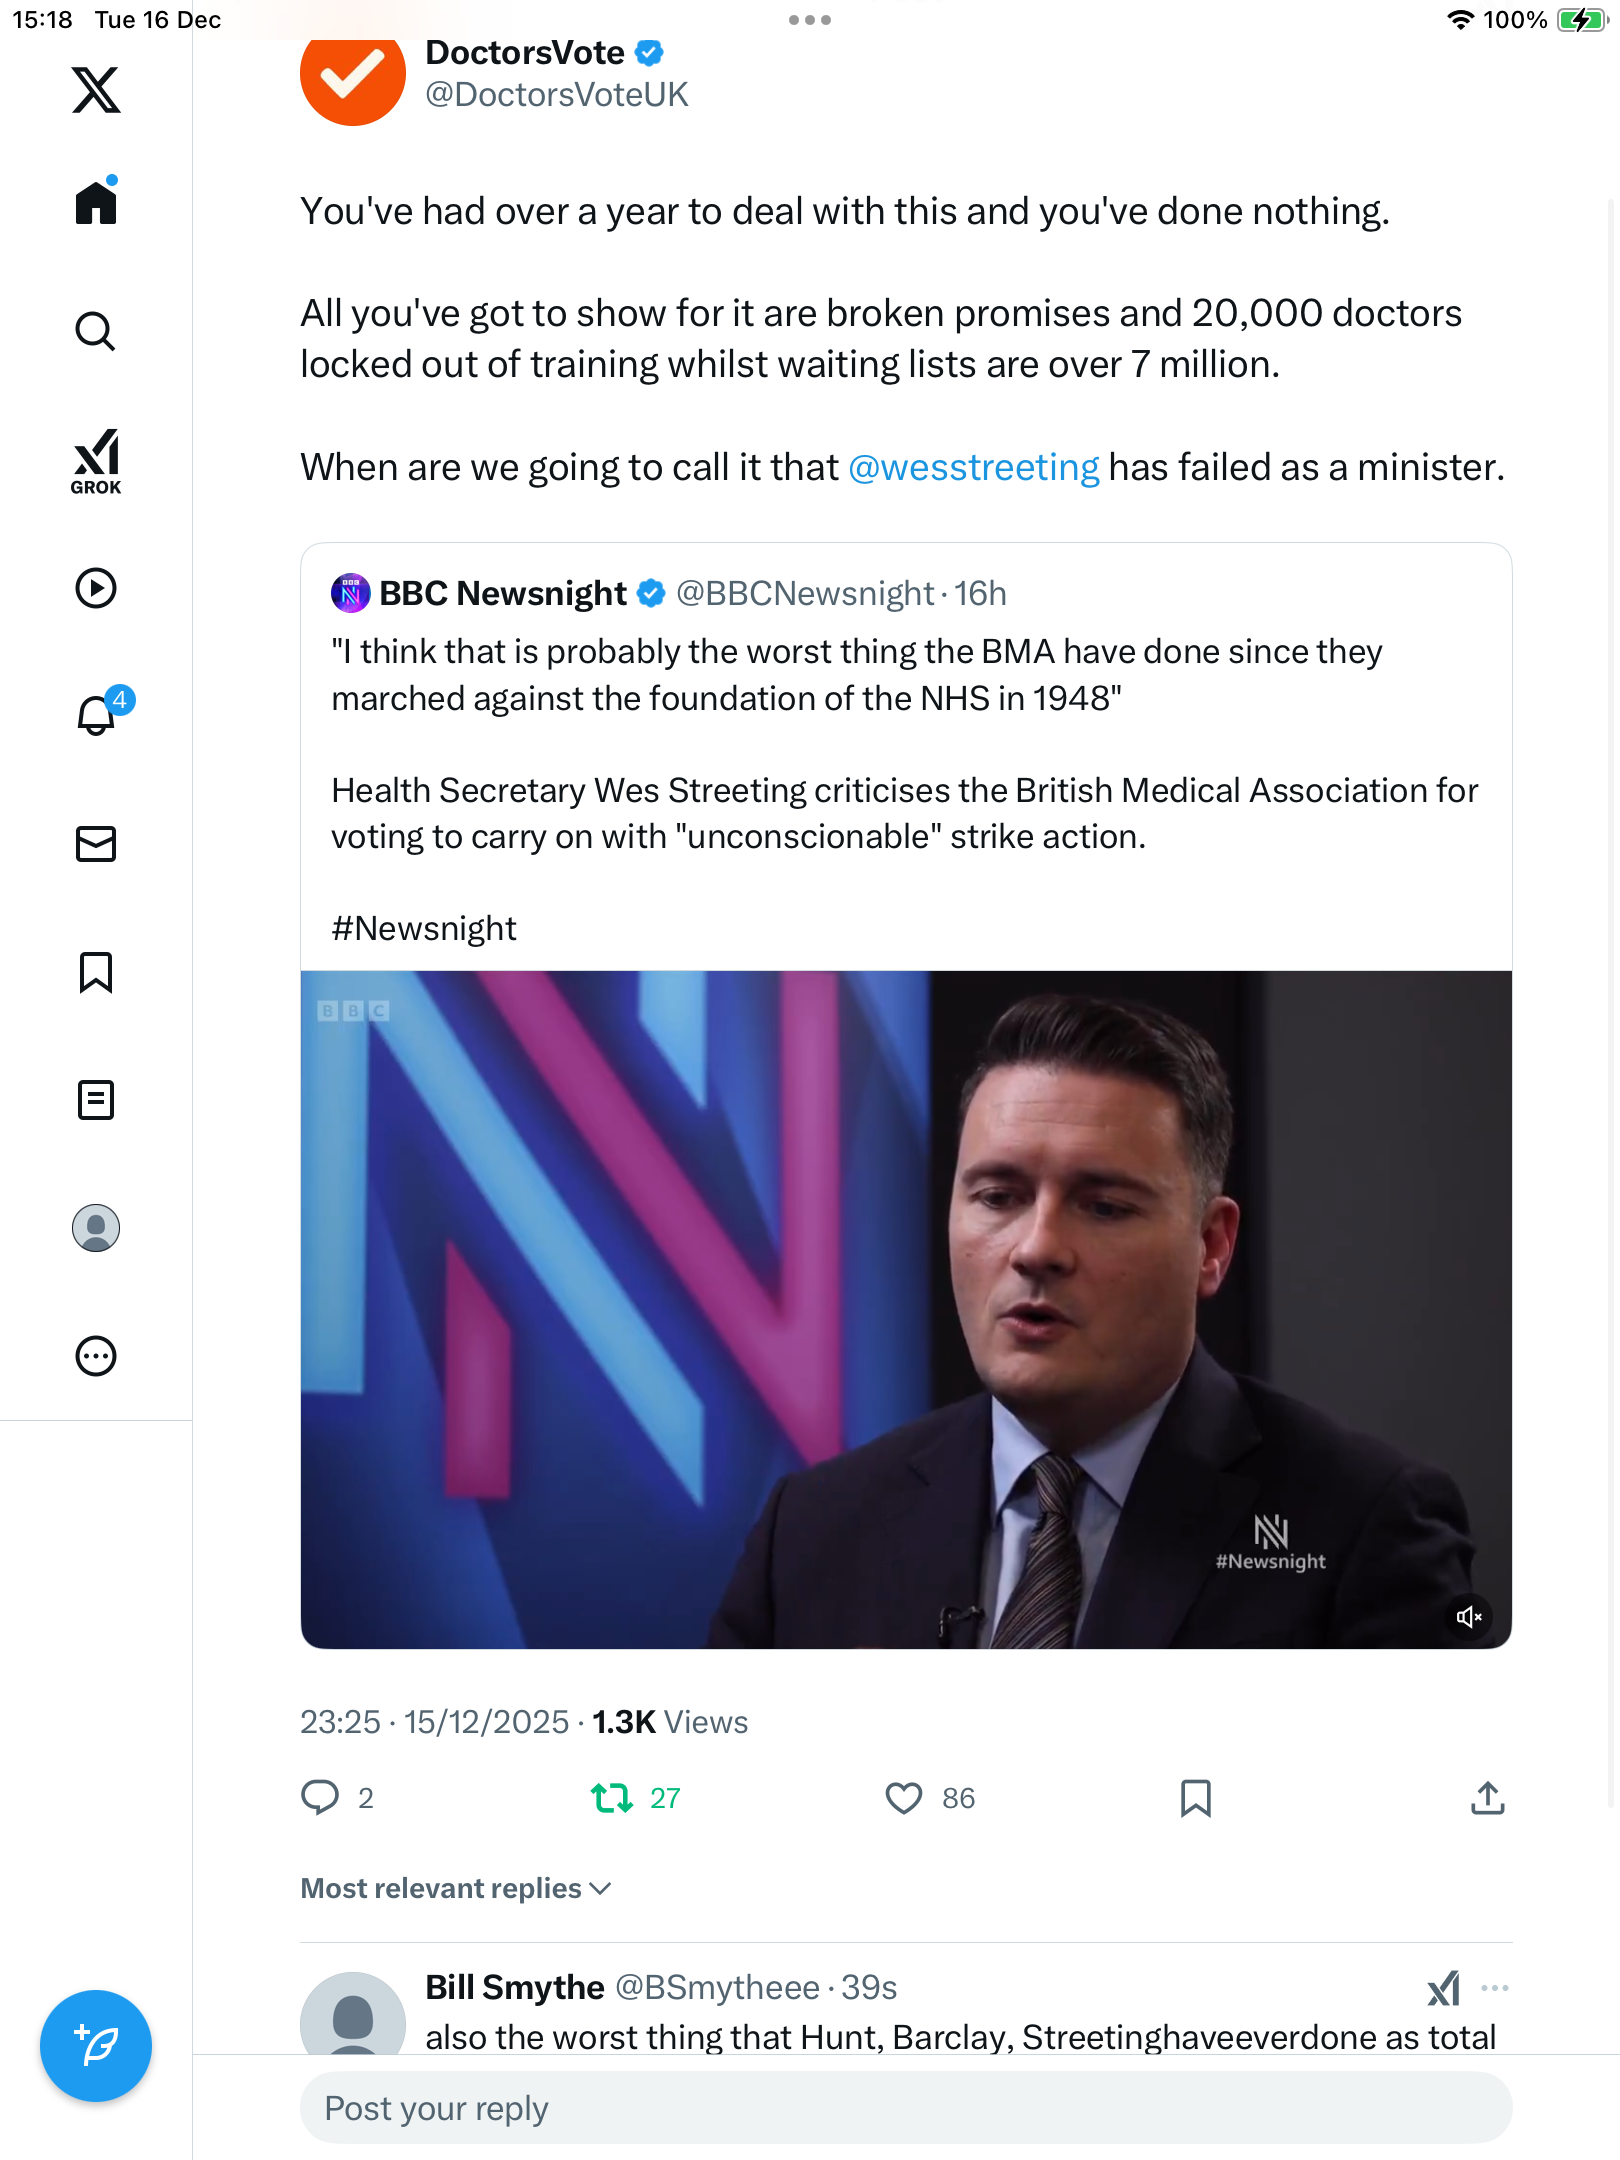Tap the Post your reply field

[905, 2108]
